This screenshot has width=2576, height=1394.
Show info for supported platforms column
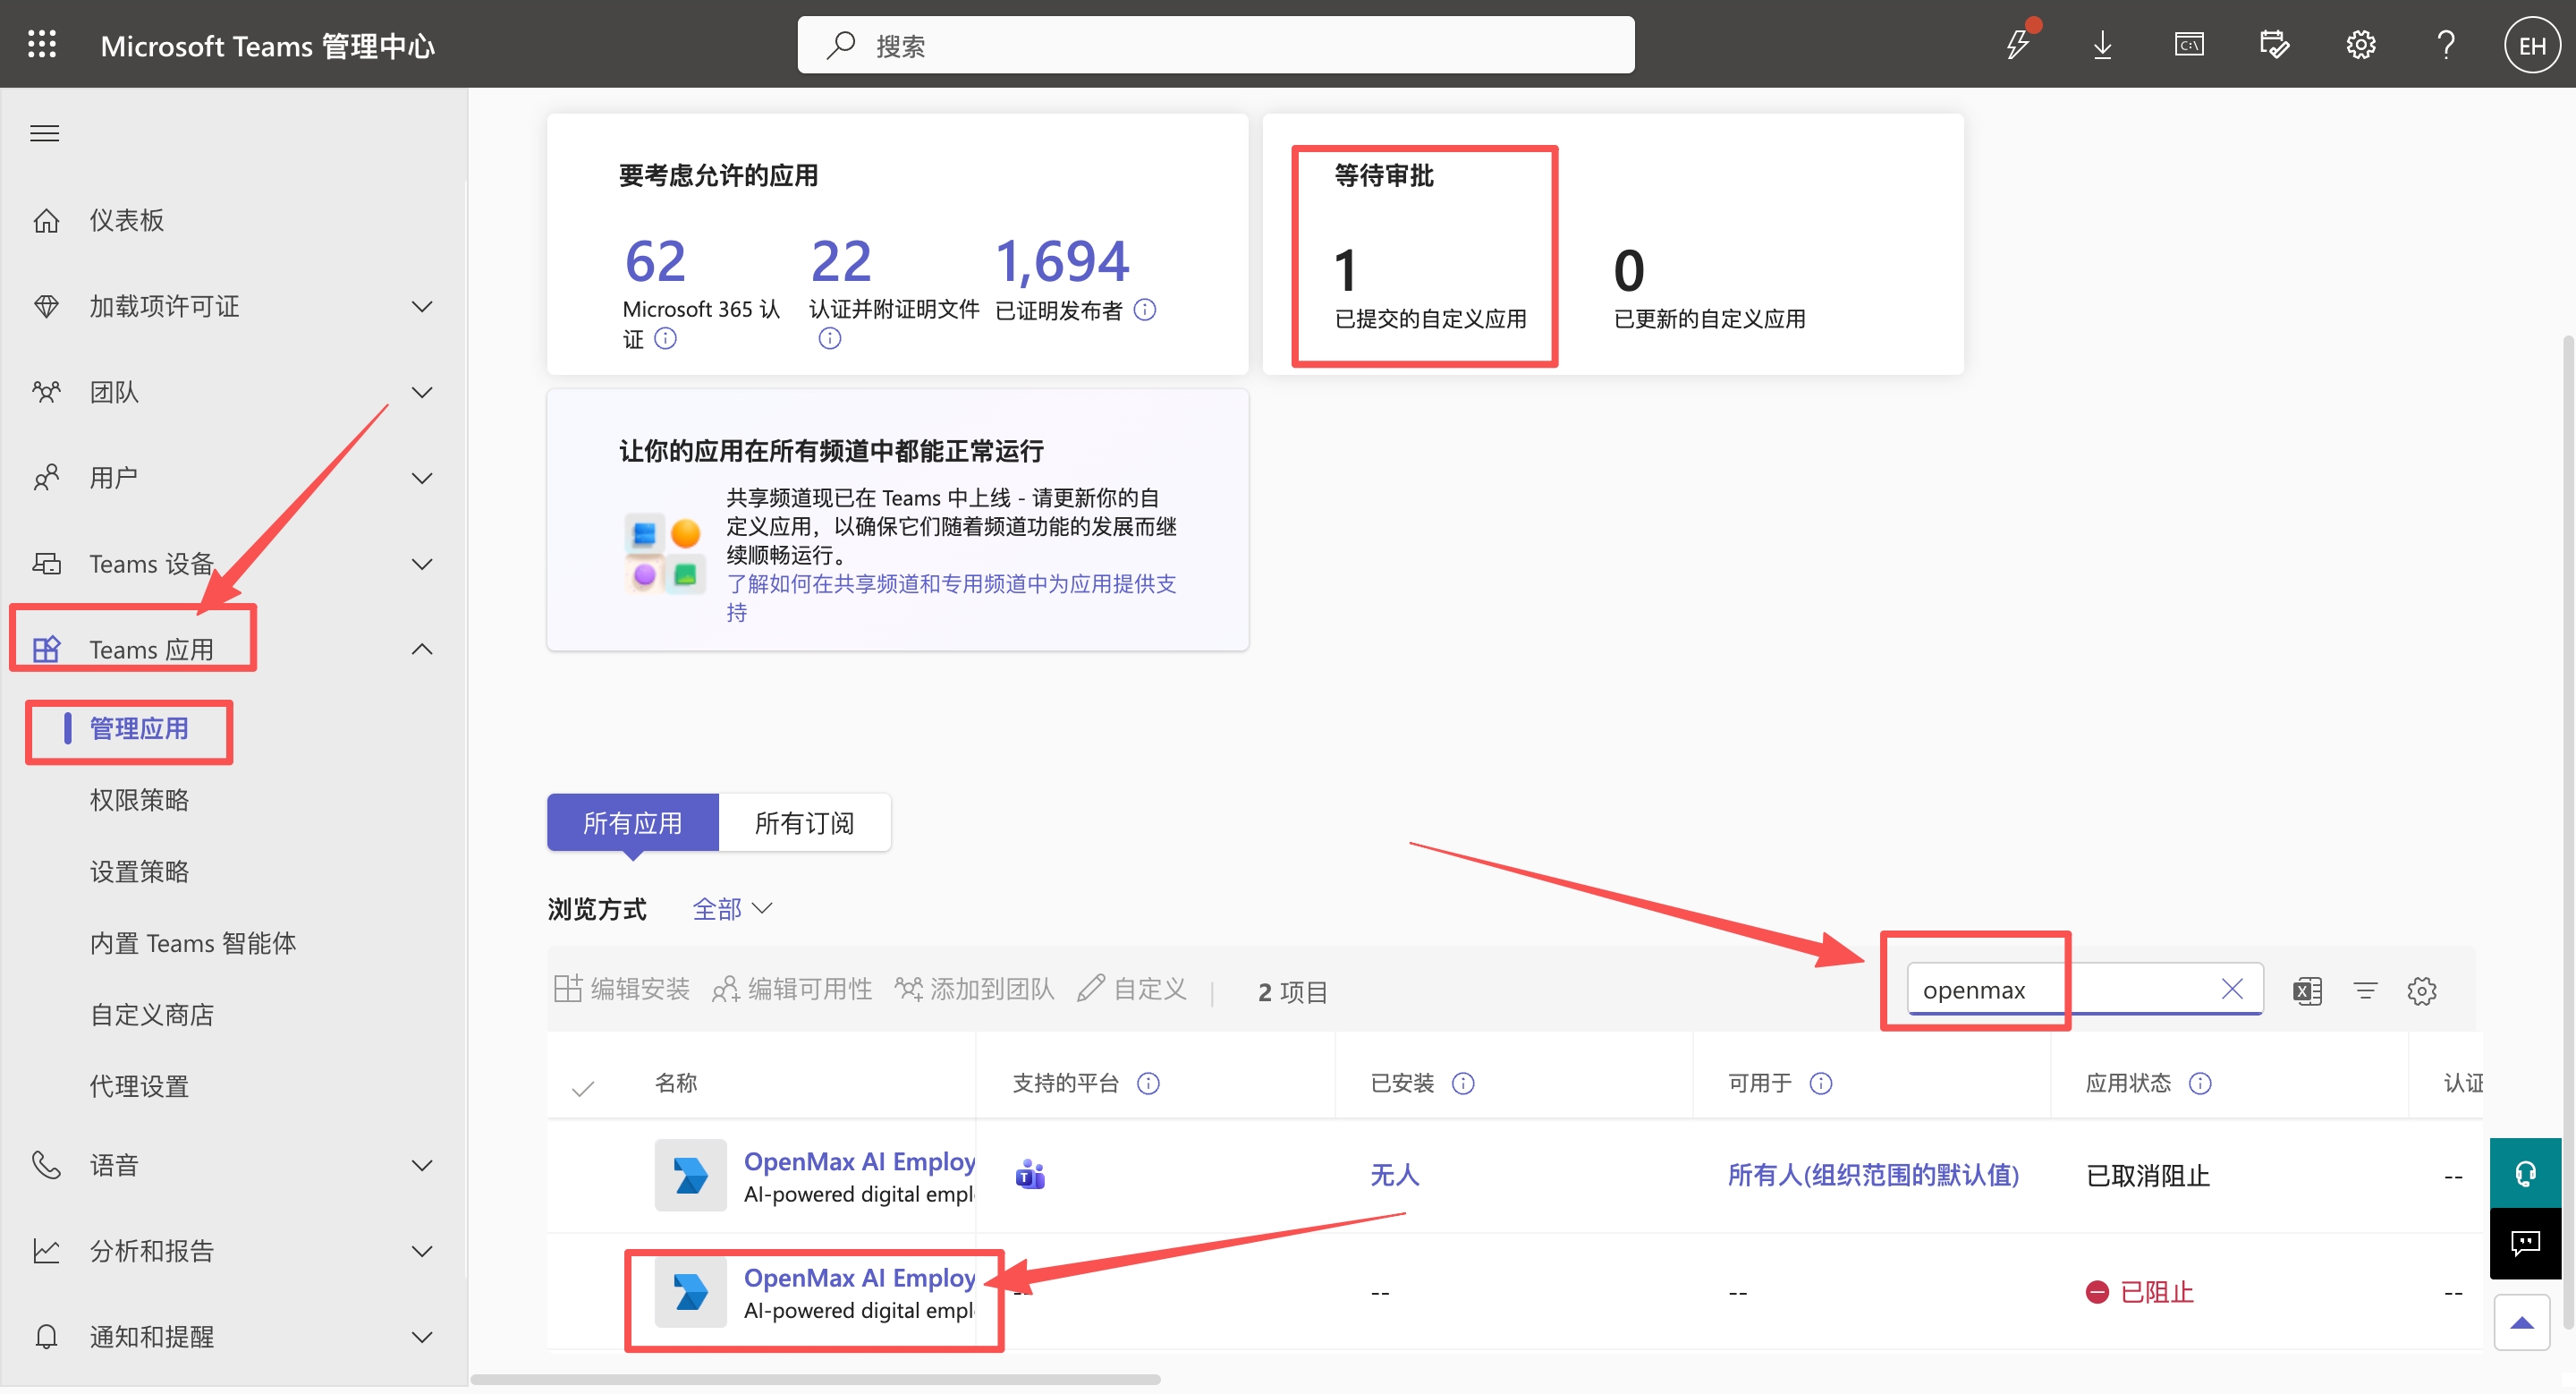pos(1148,1082)
